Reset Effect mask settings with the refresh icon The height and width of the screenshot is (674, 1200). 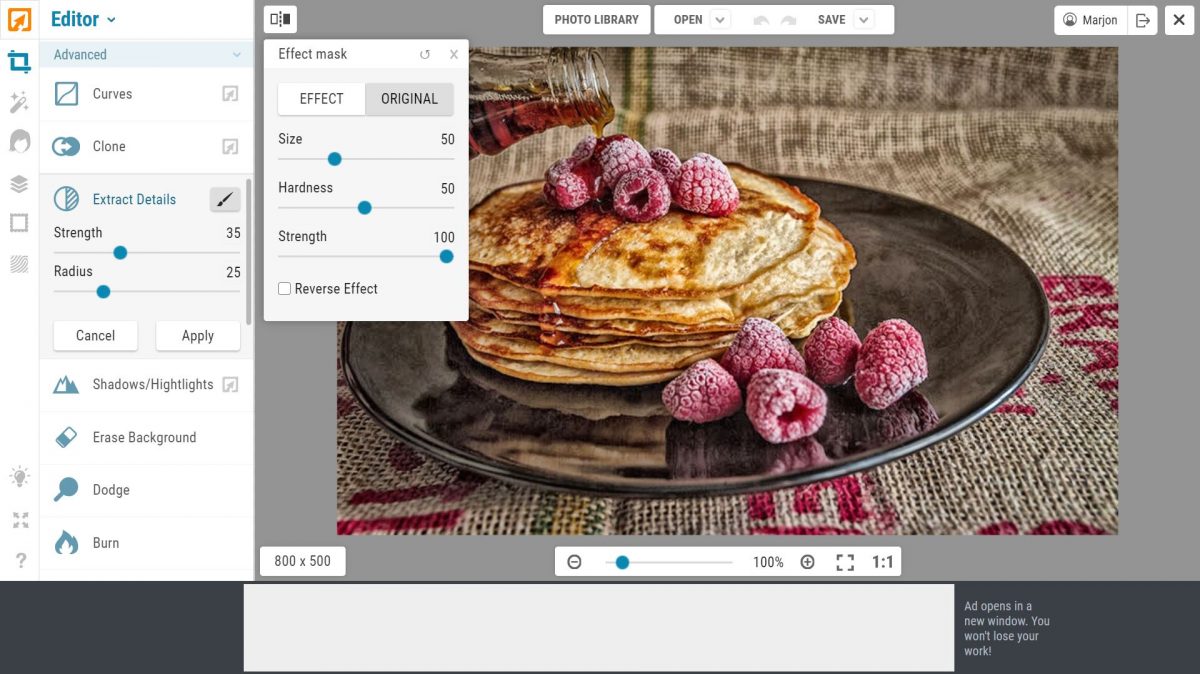pos(424,54)
